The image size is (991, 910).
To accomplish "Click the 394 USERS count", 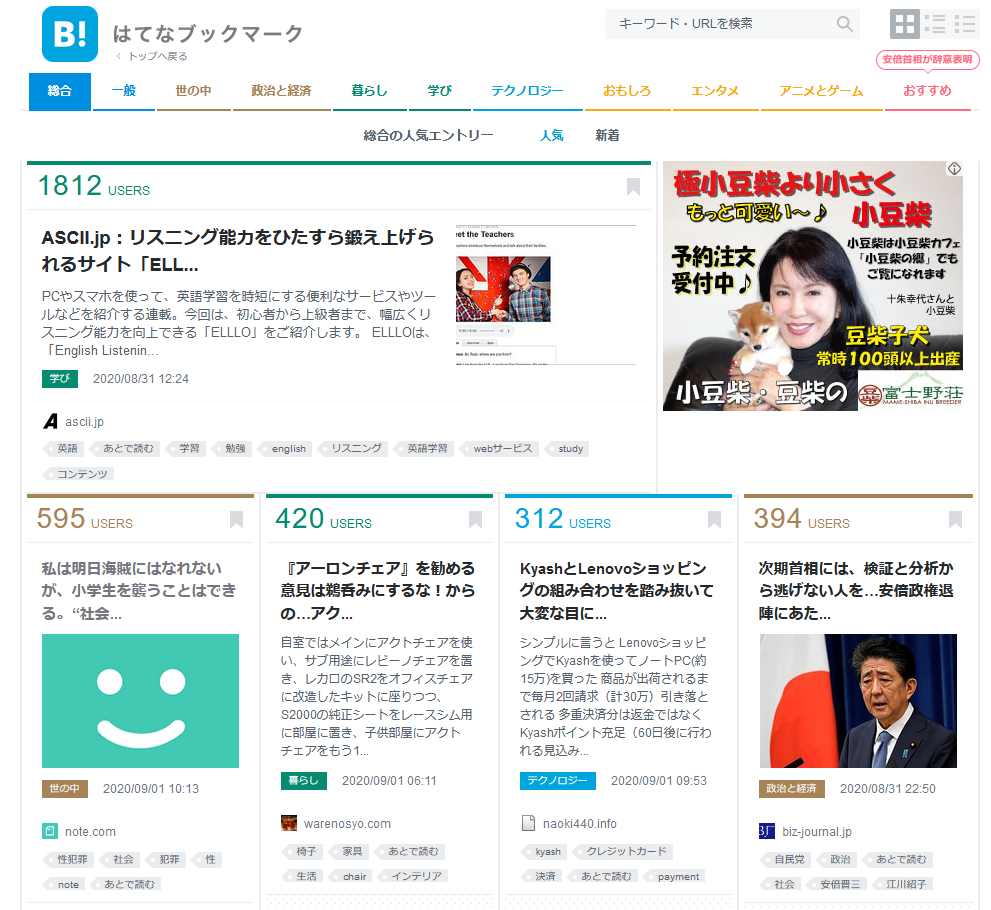I will click(801, 519).
